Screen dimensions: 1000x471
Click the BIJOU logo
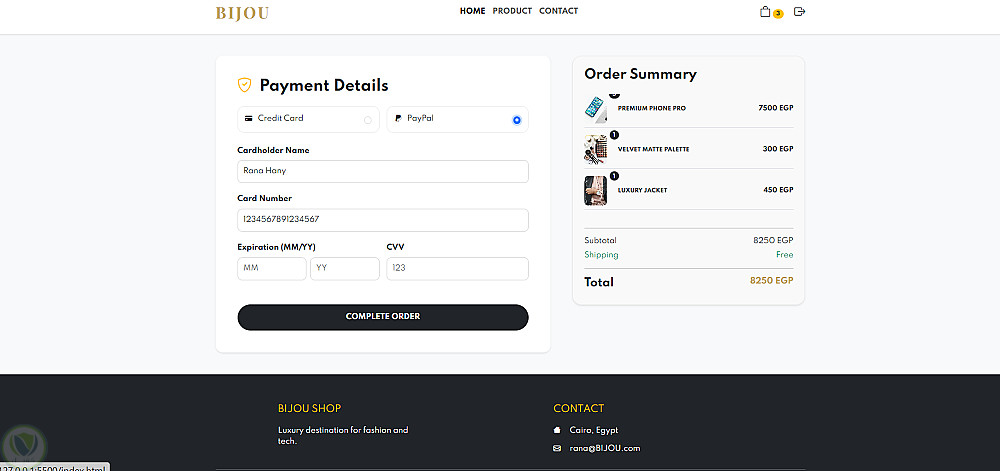tap(242, 13)
